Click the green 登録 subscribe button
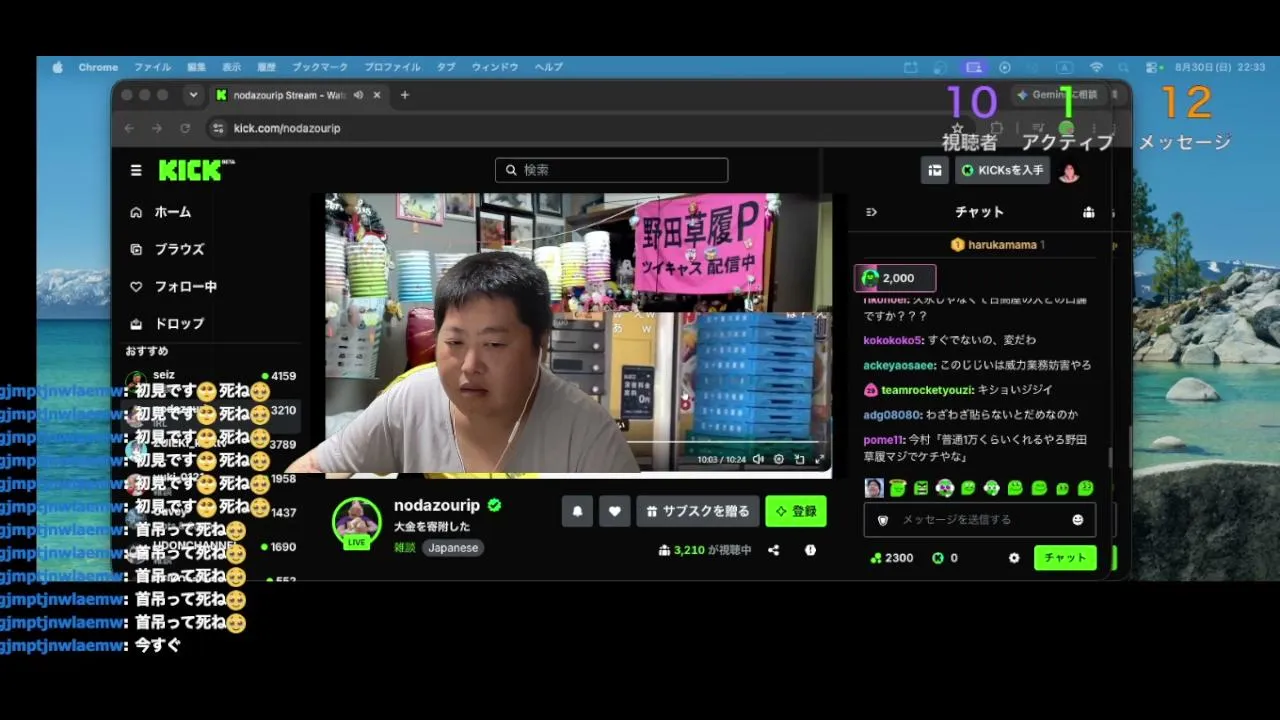The width and height of the screenshot is (1280, 720). [796, 511]
